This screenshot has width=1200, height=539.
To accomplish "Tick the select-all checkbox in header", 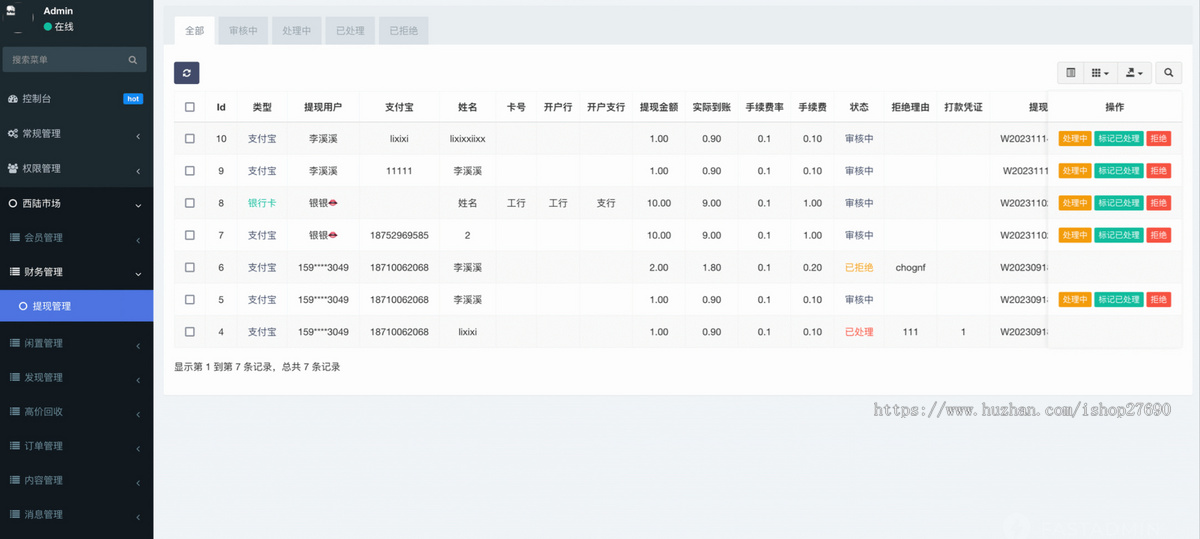I will pyautogui.click(x=190, y=107).
